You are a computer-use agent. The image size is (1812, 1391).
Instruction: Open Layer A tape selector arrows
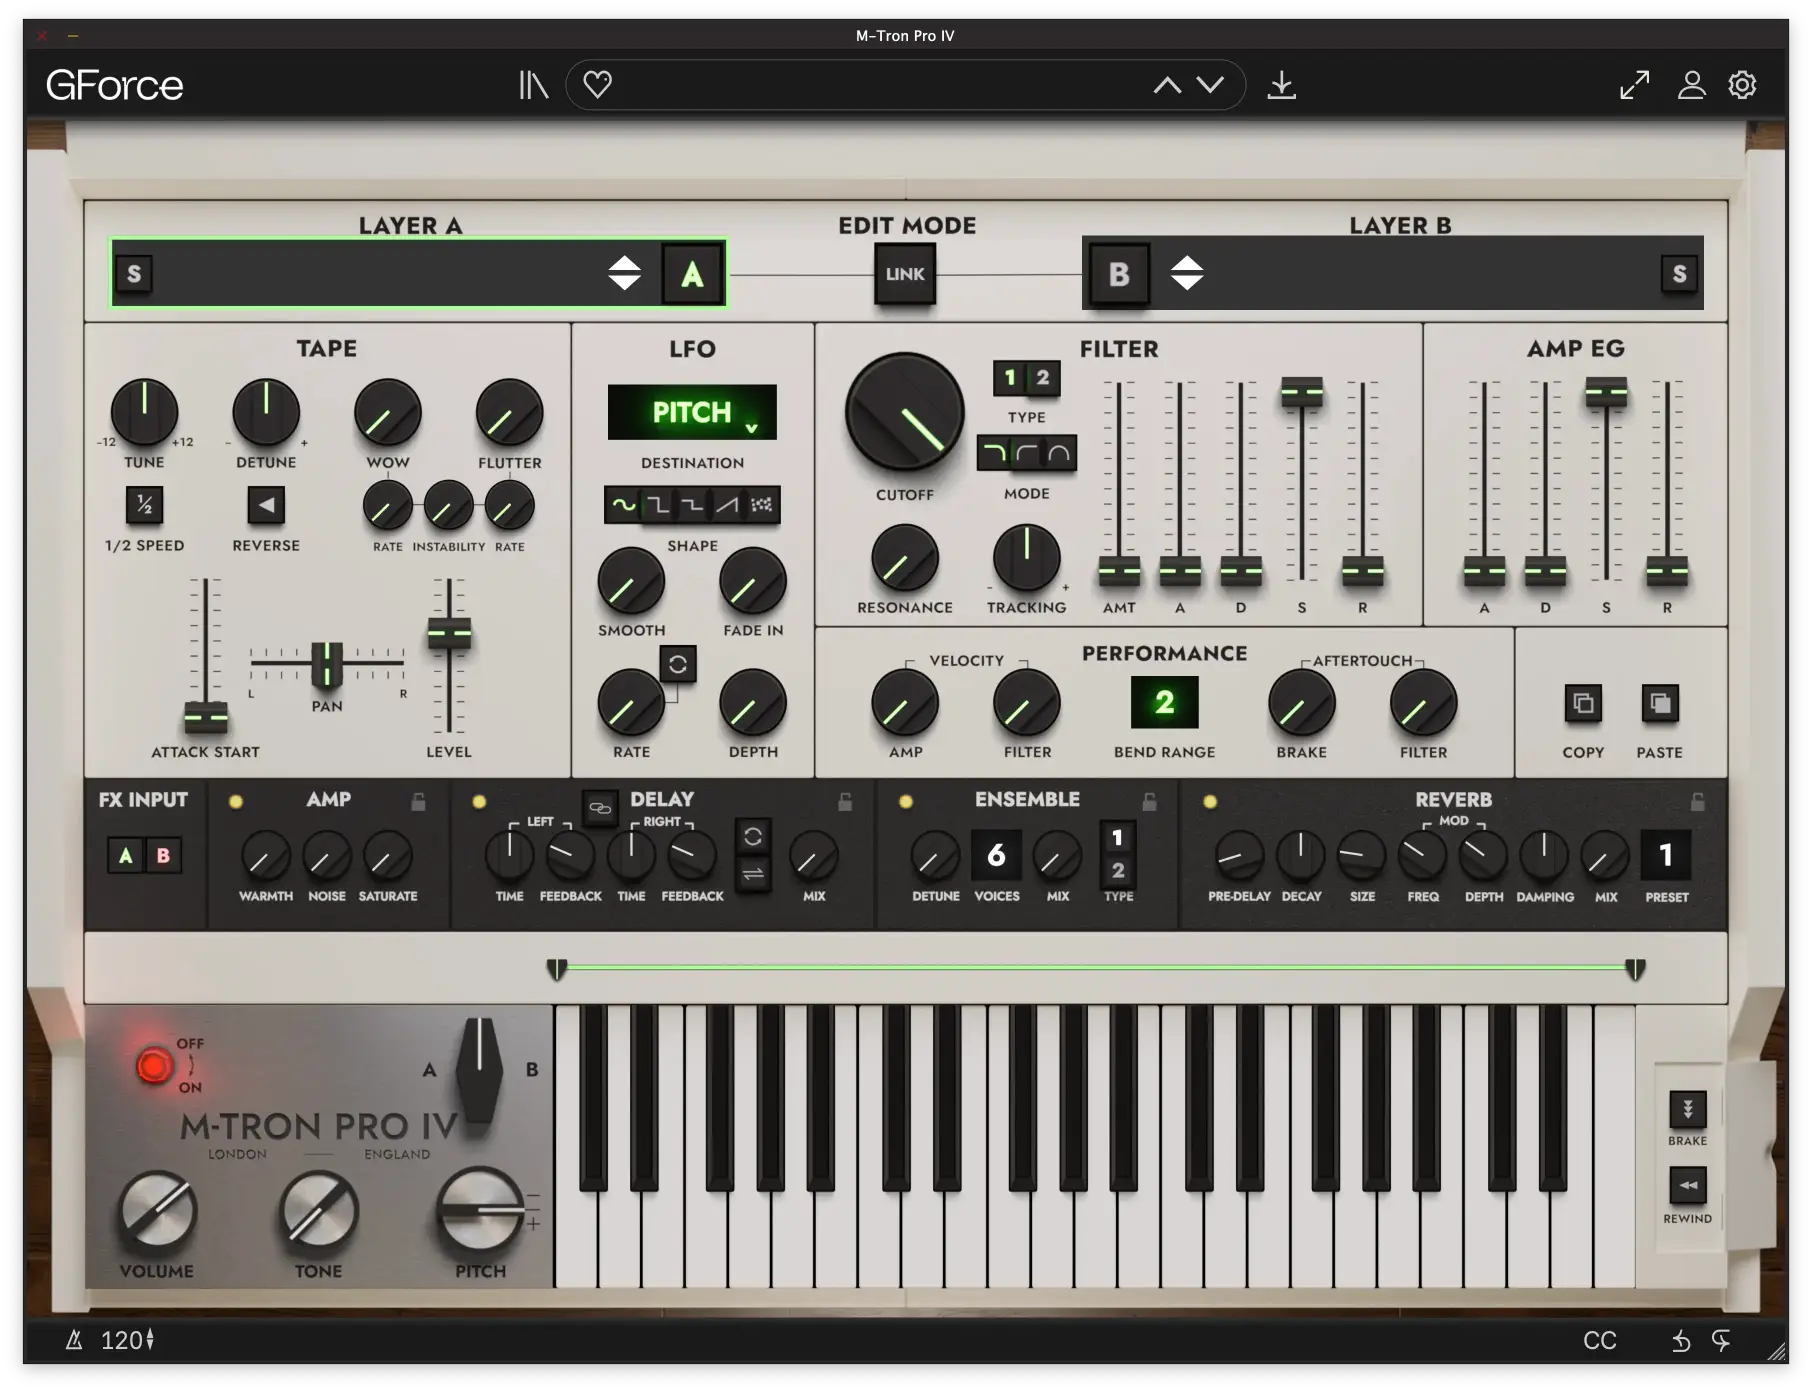(624, 273)
